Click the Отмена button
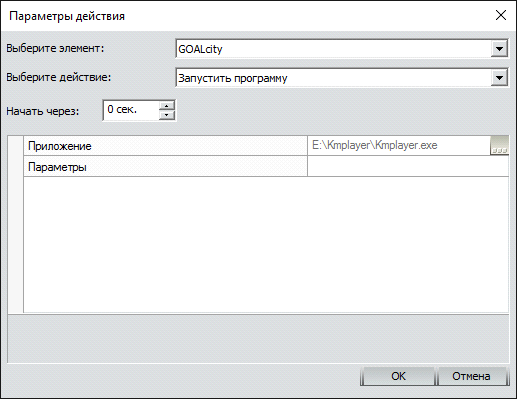Screen dimensions: 517x399 tap(471, 376)
